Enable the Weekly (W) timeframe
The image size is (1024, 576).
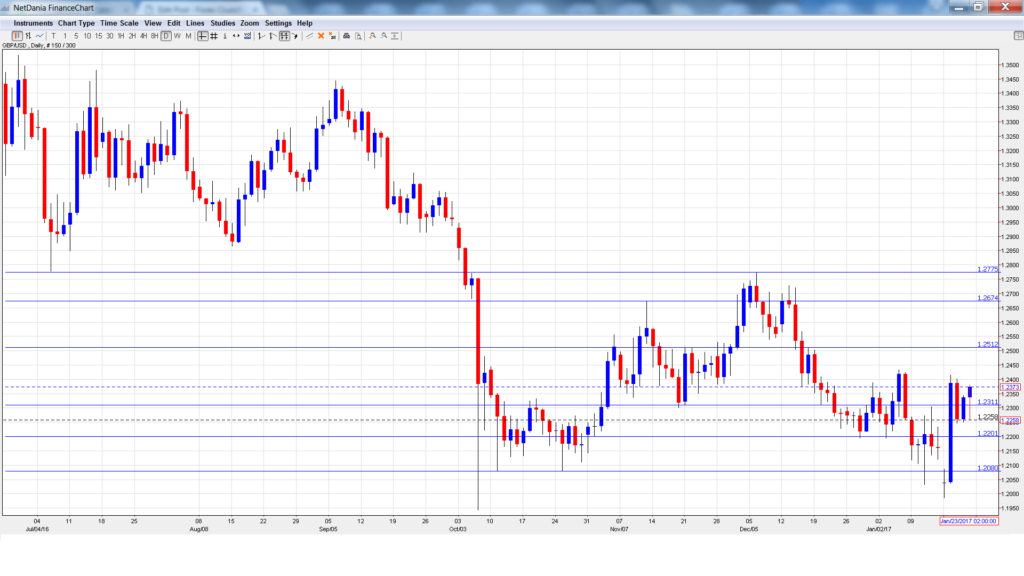(x=176, y=36)
